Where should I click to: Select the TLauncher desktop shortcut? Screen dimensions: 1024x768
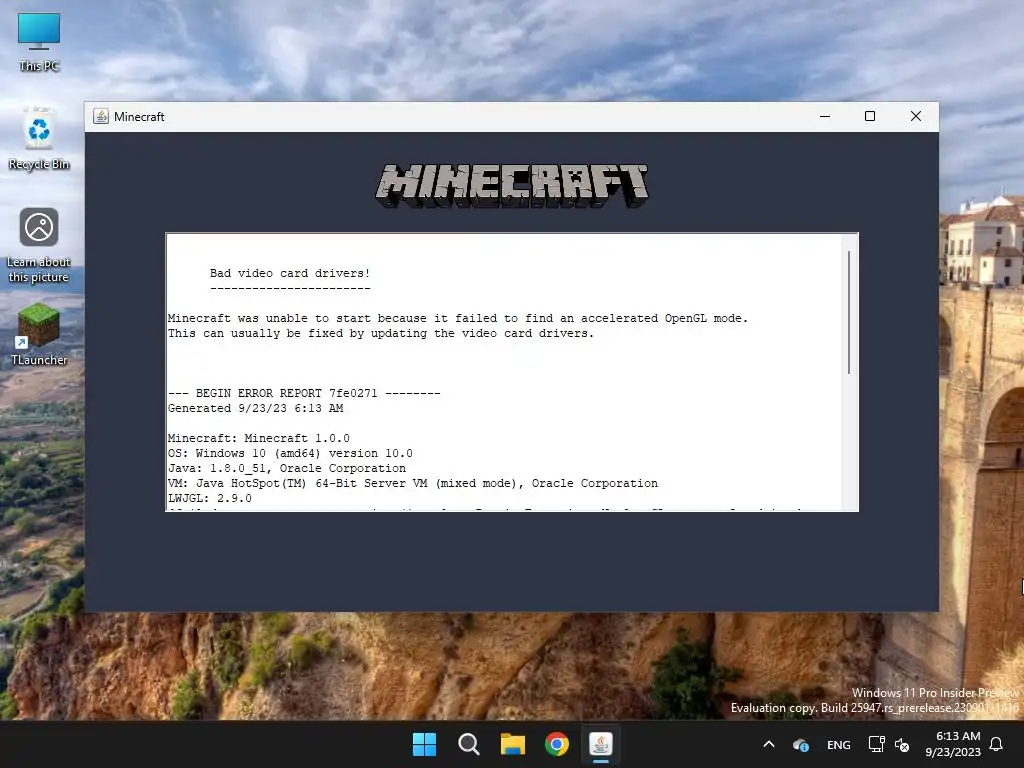tap(39, 334)
